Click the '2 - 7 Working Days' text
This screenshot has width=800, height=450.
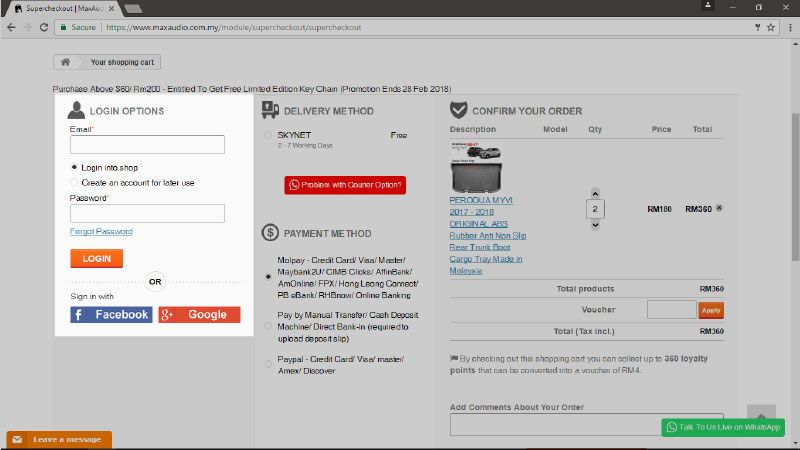(x=305, y=146)
